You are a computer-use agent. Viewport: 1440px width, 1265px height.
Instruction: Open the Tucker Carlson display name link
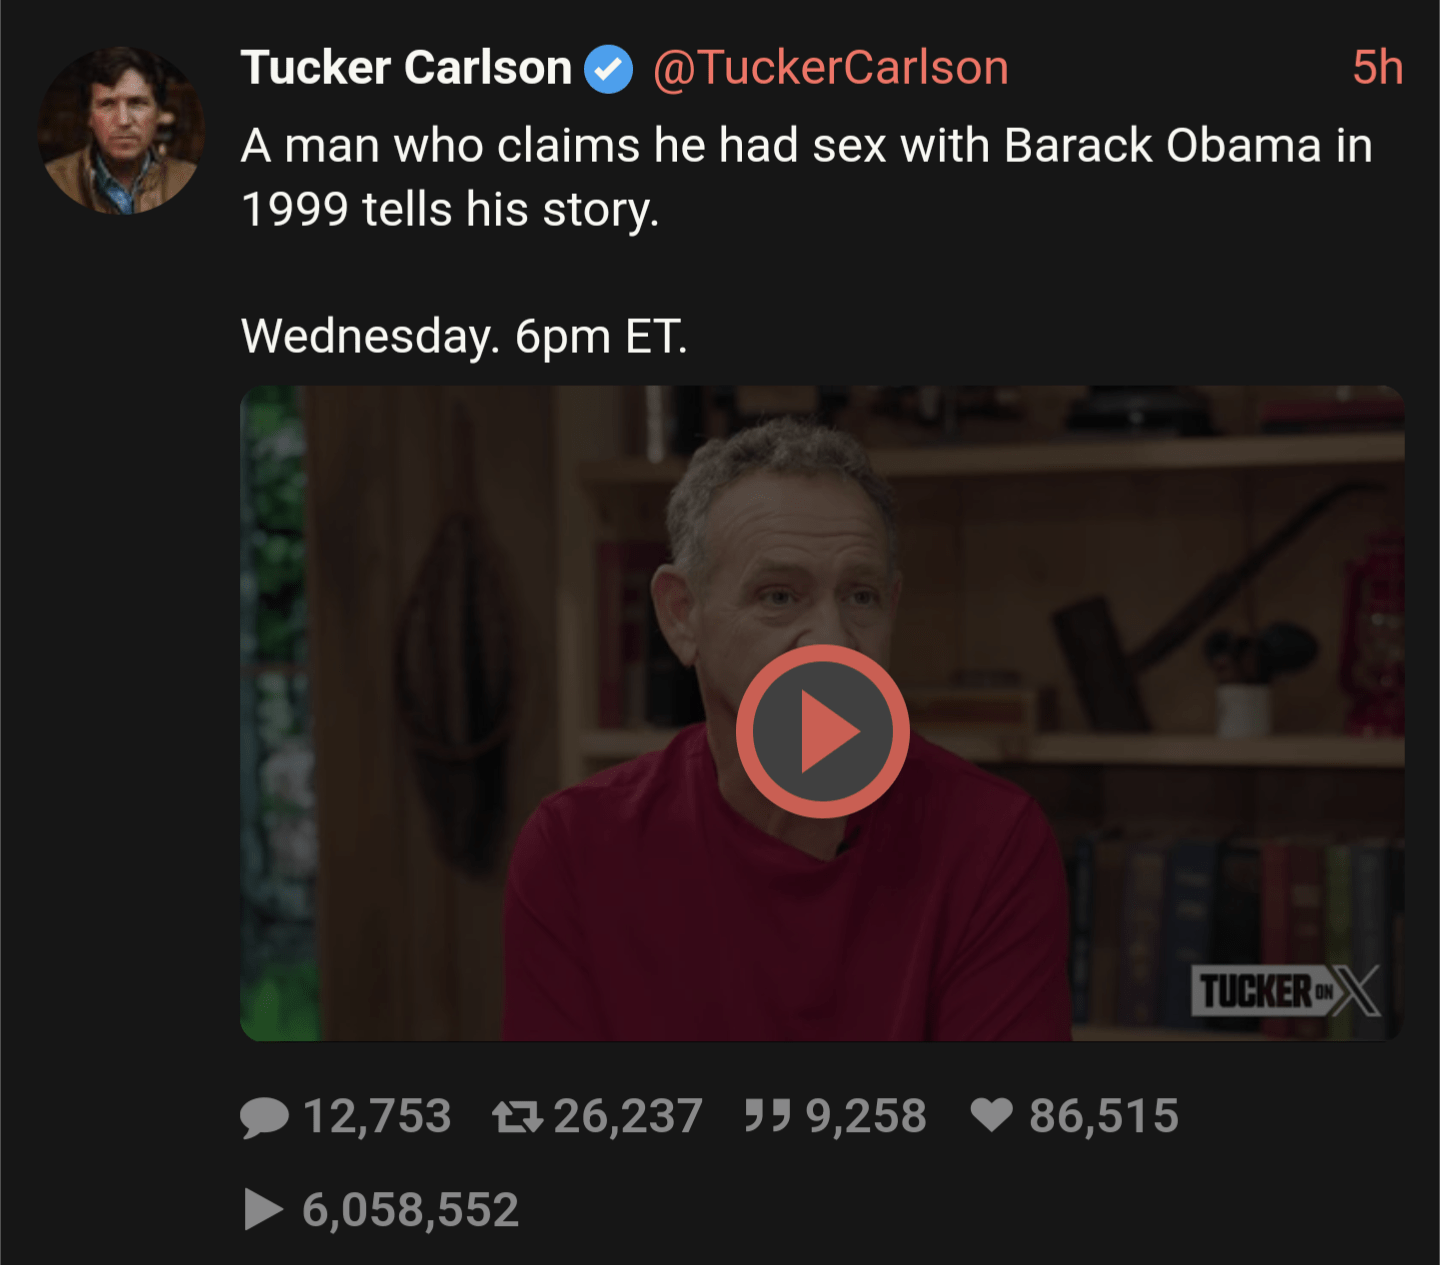(406, 68)
